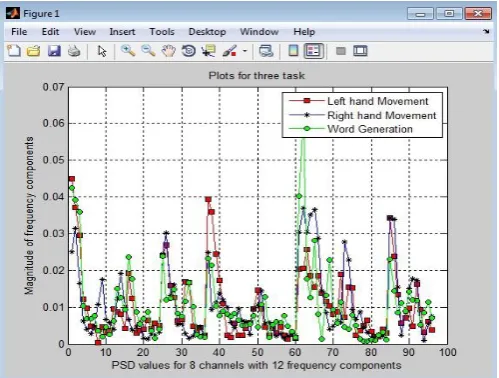Screen dimensions: 499x378
Task: Click the Show Plot Tools icon
Action: (x=360, y=51)
